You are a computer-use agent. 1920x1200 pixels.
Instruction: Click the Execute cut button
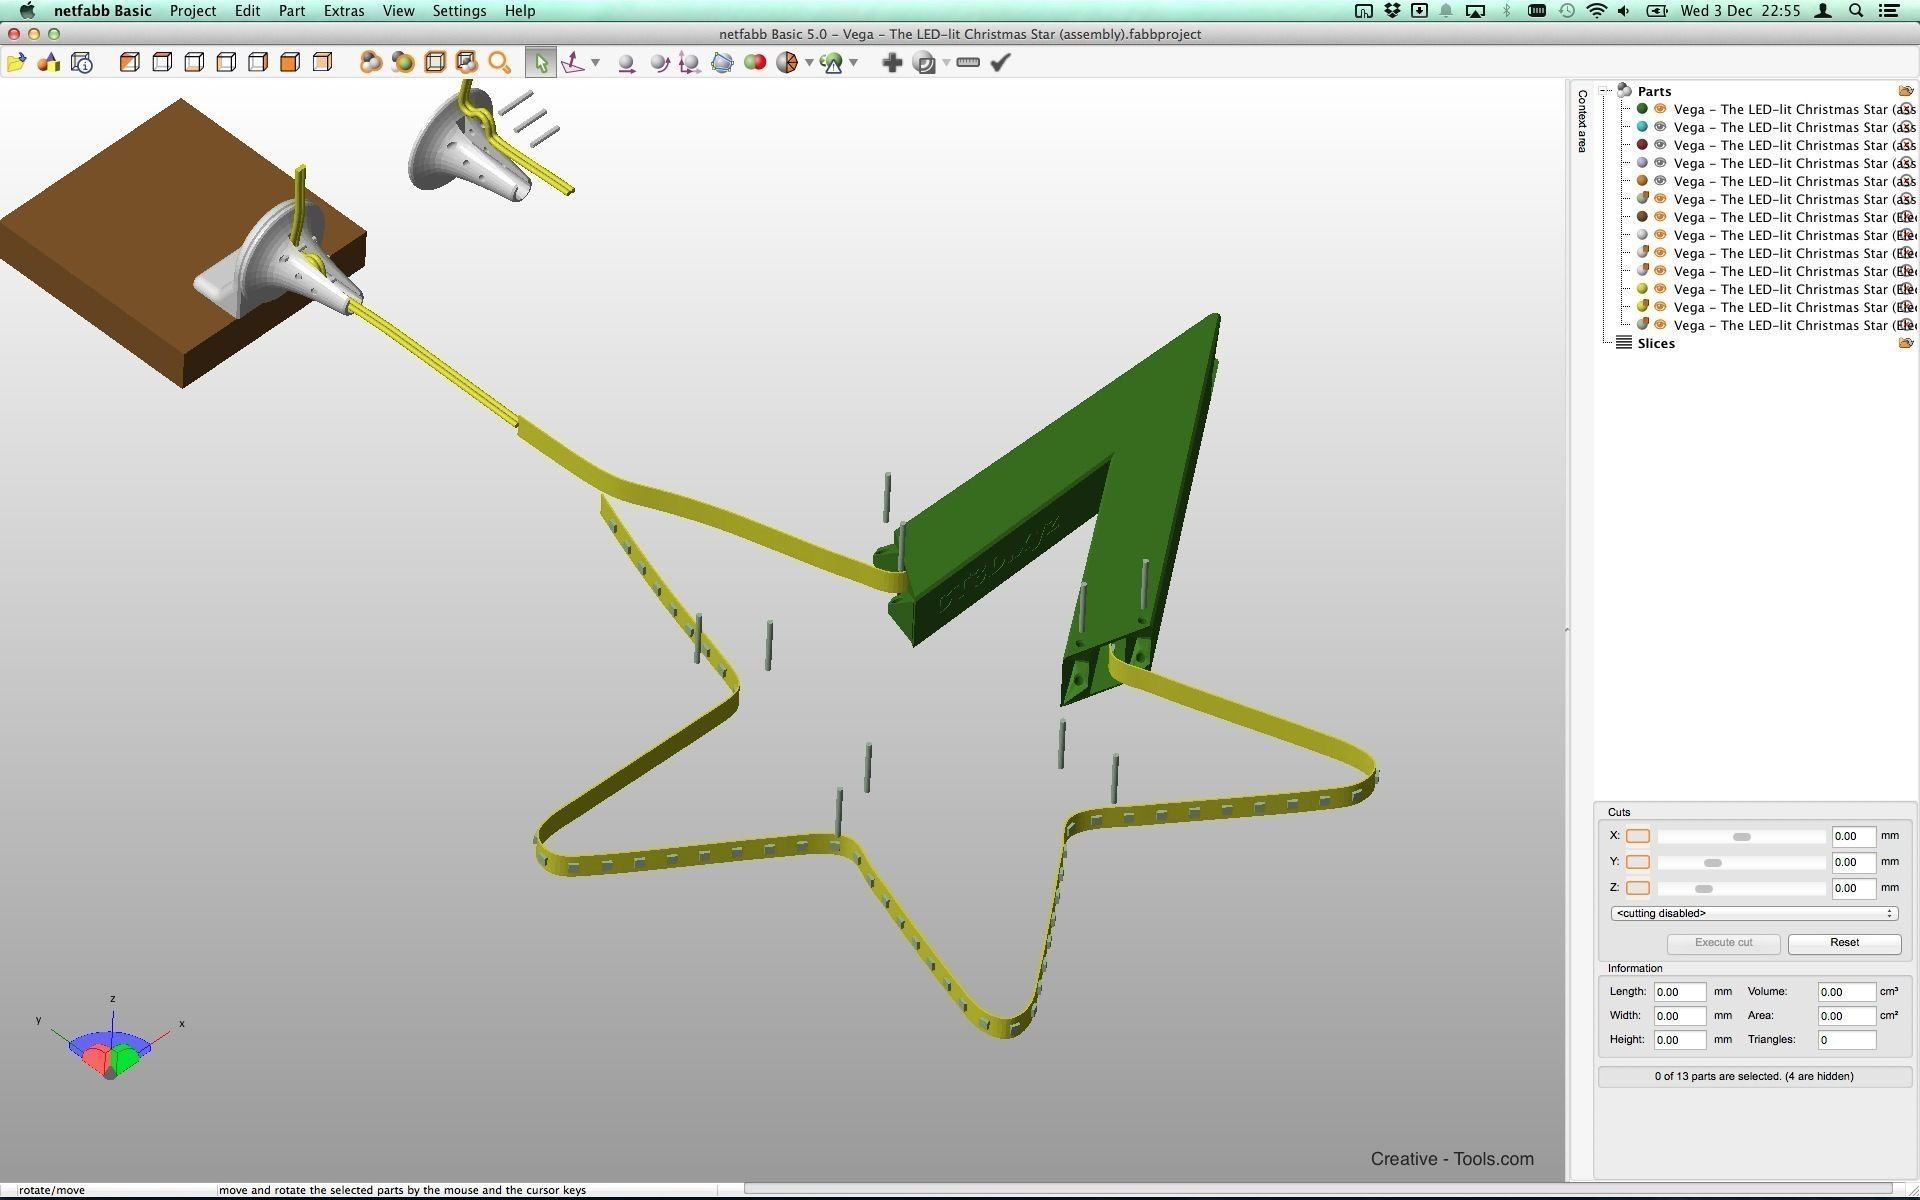point(1723,943)
